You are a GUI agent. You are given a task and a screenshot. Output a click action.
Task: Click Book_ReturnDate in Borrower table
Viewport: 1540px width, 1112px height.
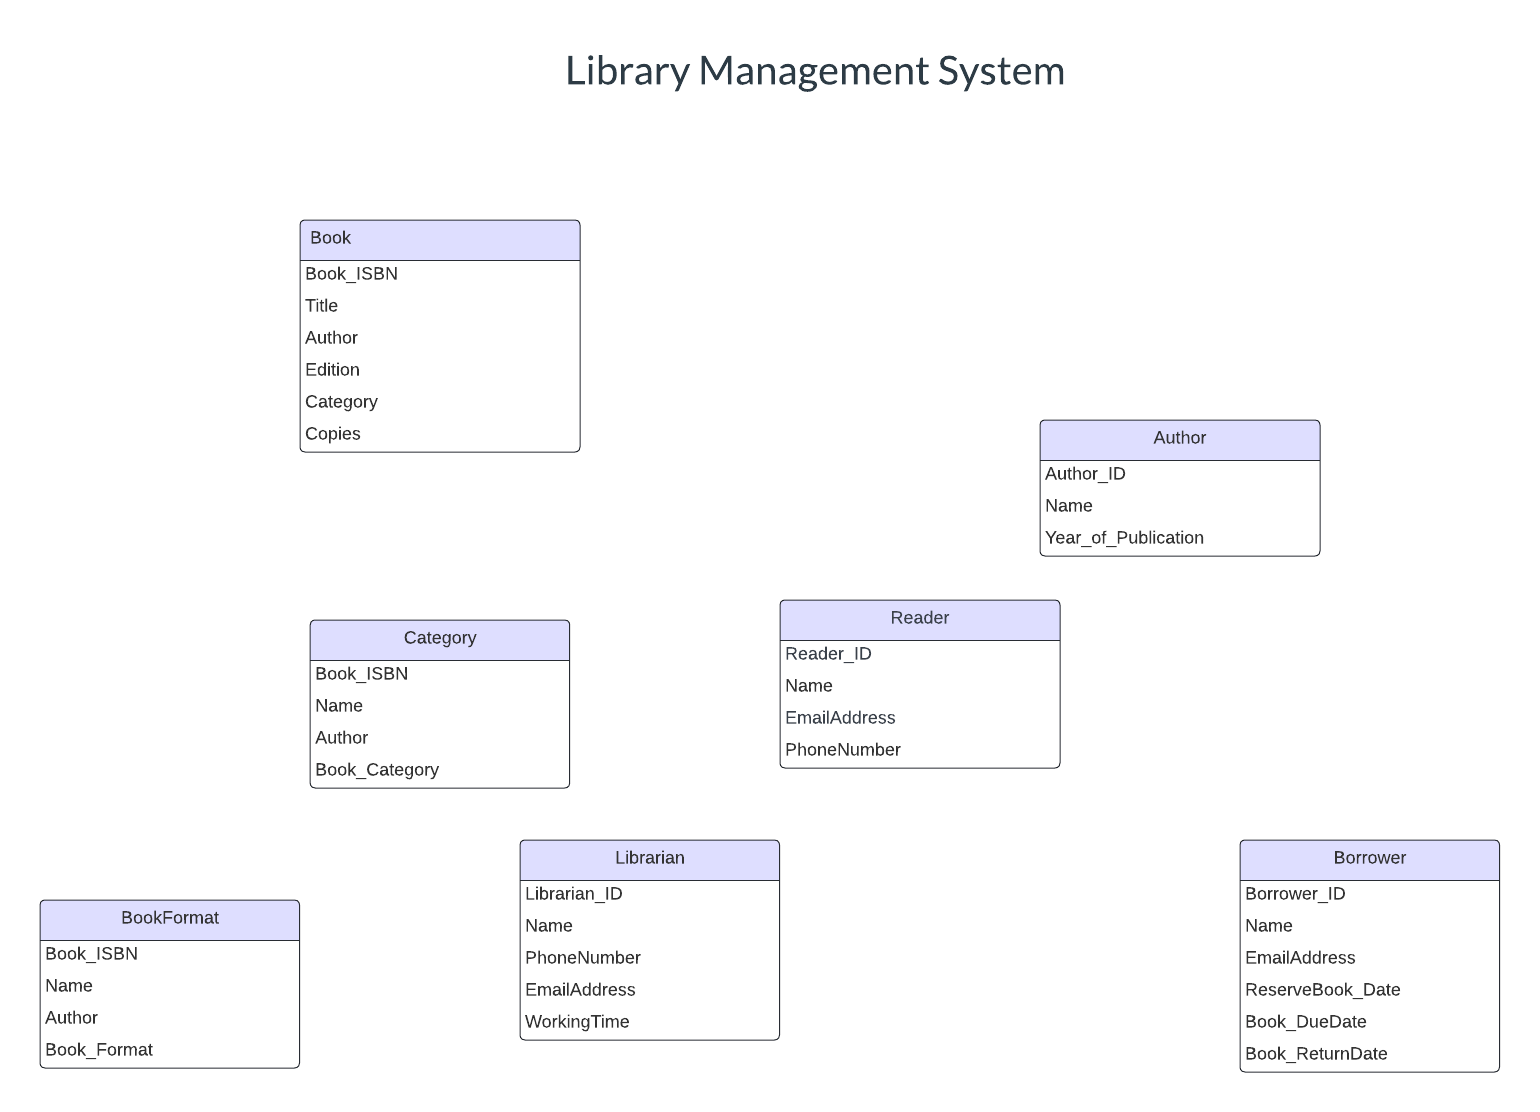1316,1053
